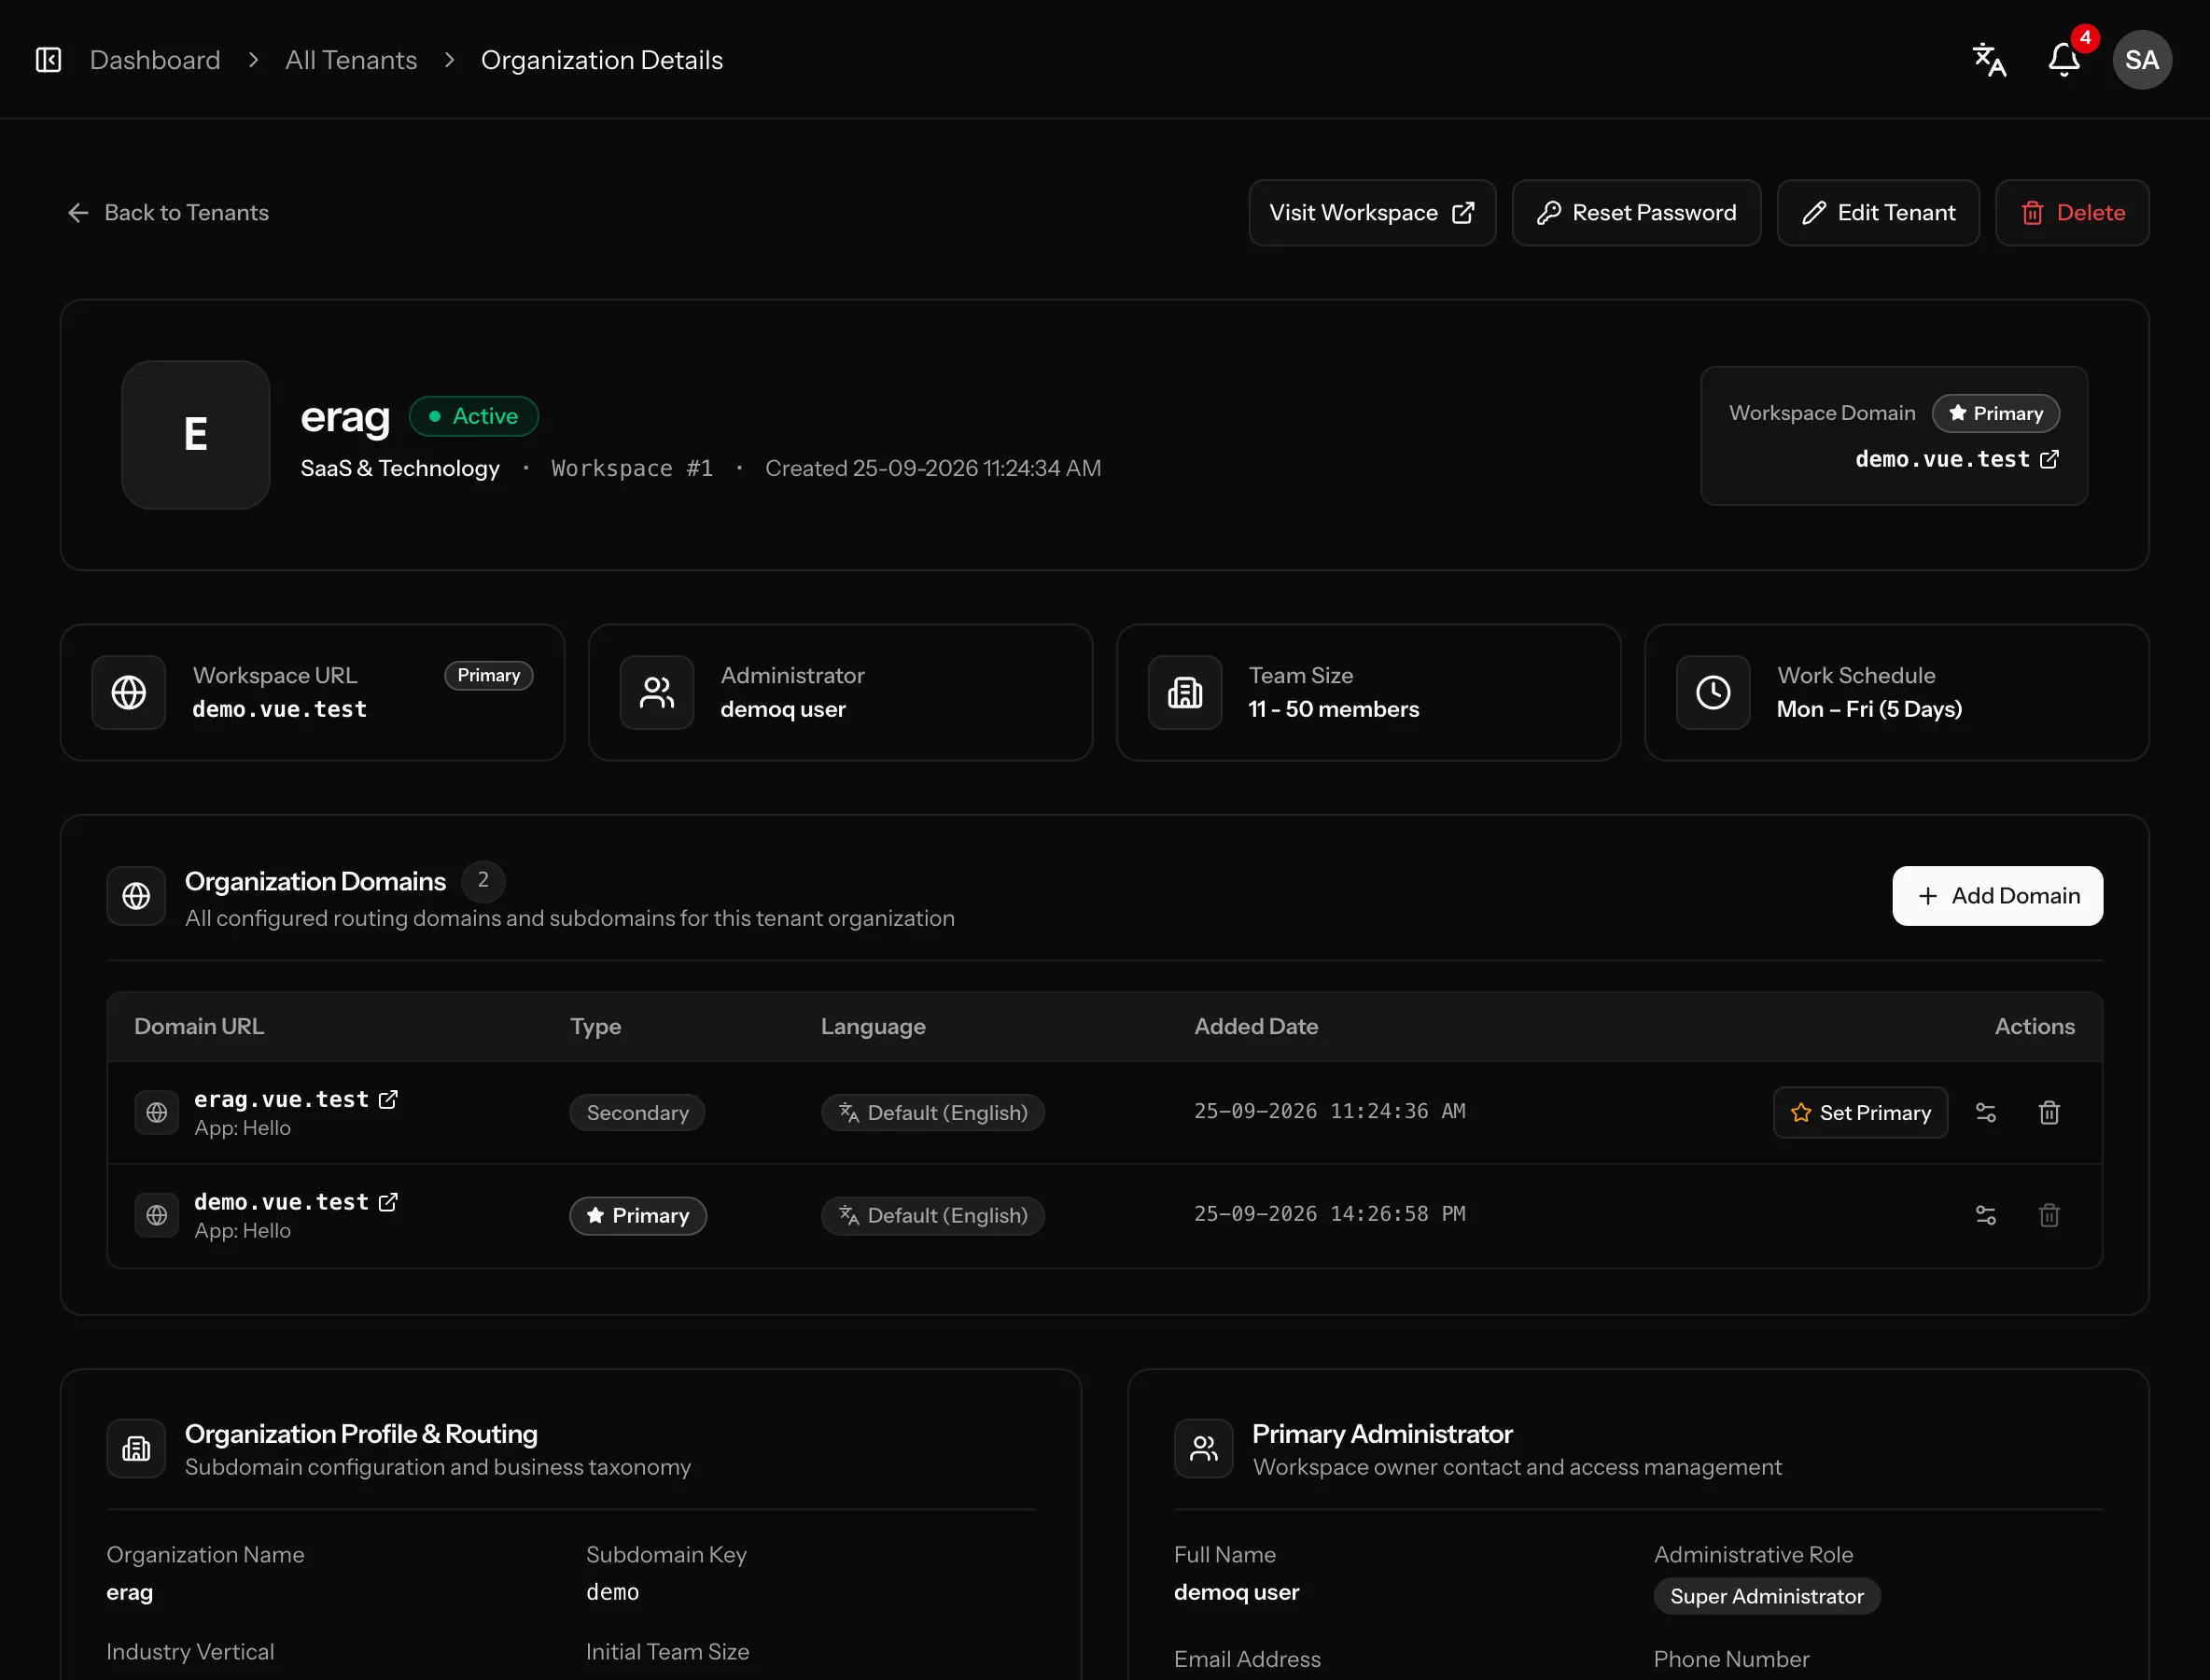Click the Added Date column header
Viewport: 2210px width, 1680px height.
[x=1256, y=1026]
